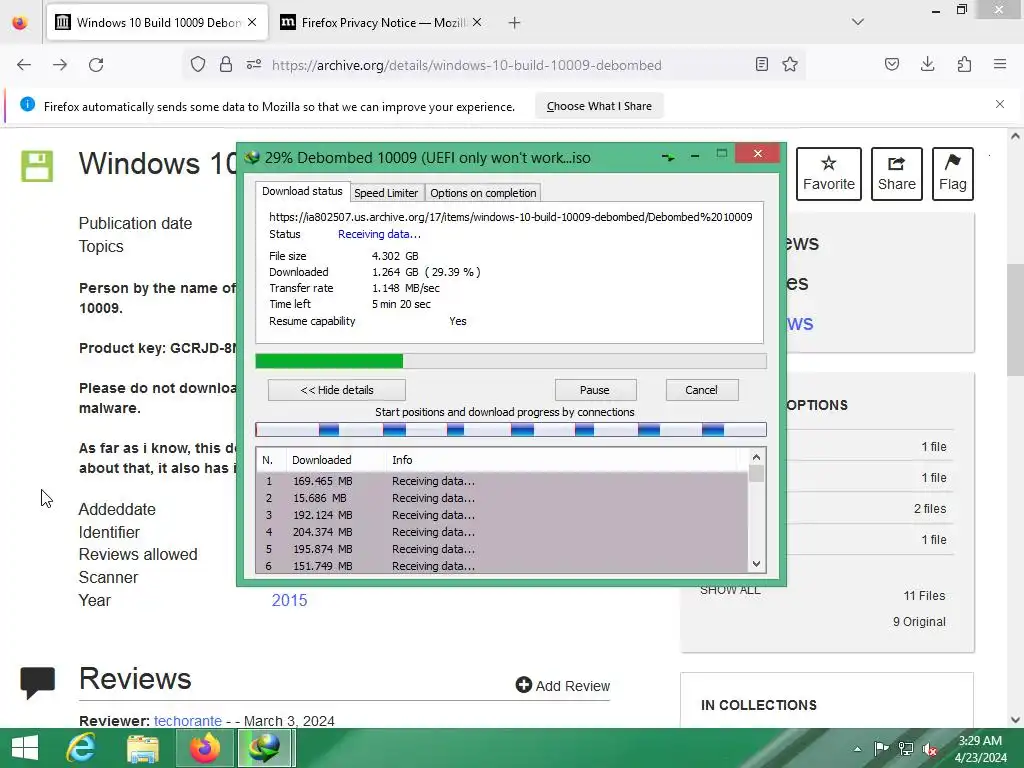
Task: Select connection row 6 with 151.749 MB
Action: click(502, 566)
